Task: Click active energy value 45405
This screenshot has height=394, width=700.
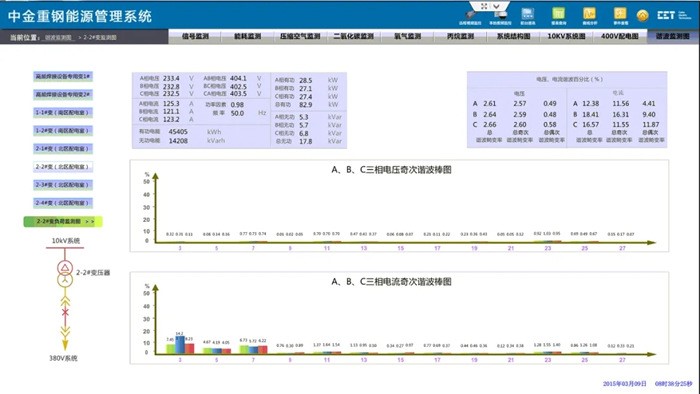Action: (178, 132)
